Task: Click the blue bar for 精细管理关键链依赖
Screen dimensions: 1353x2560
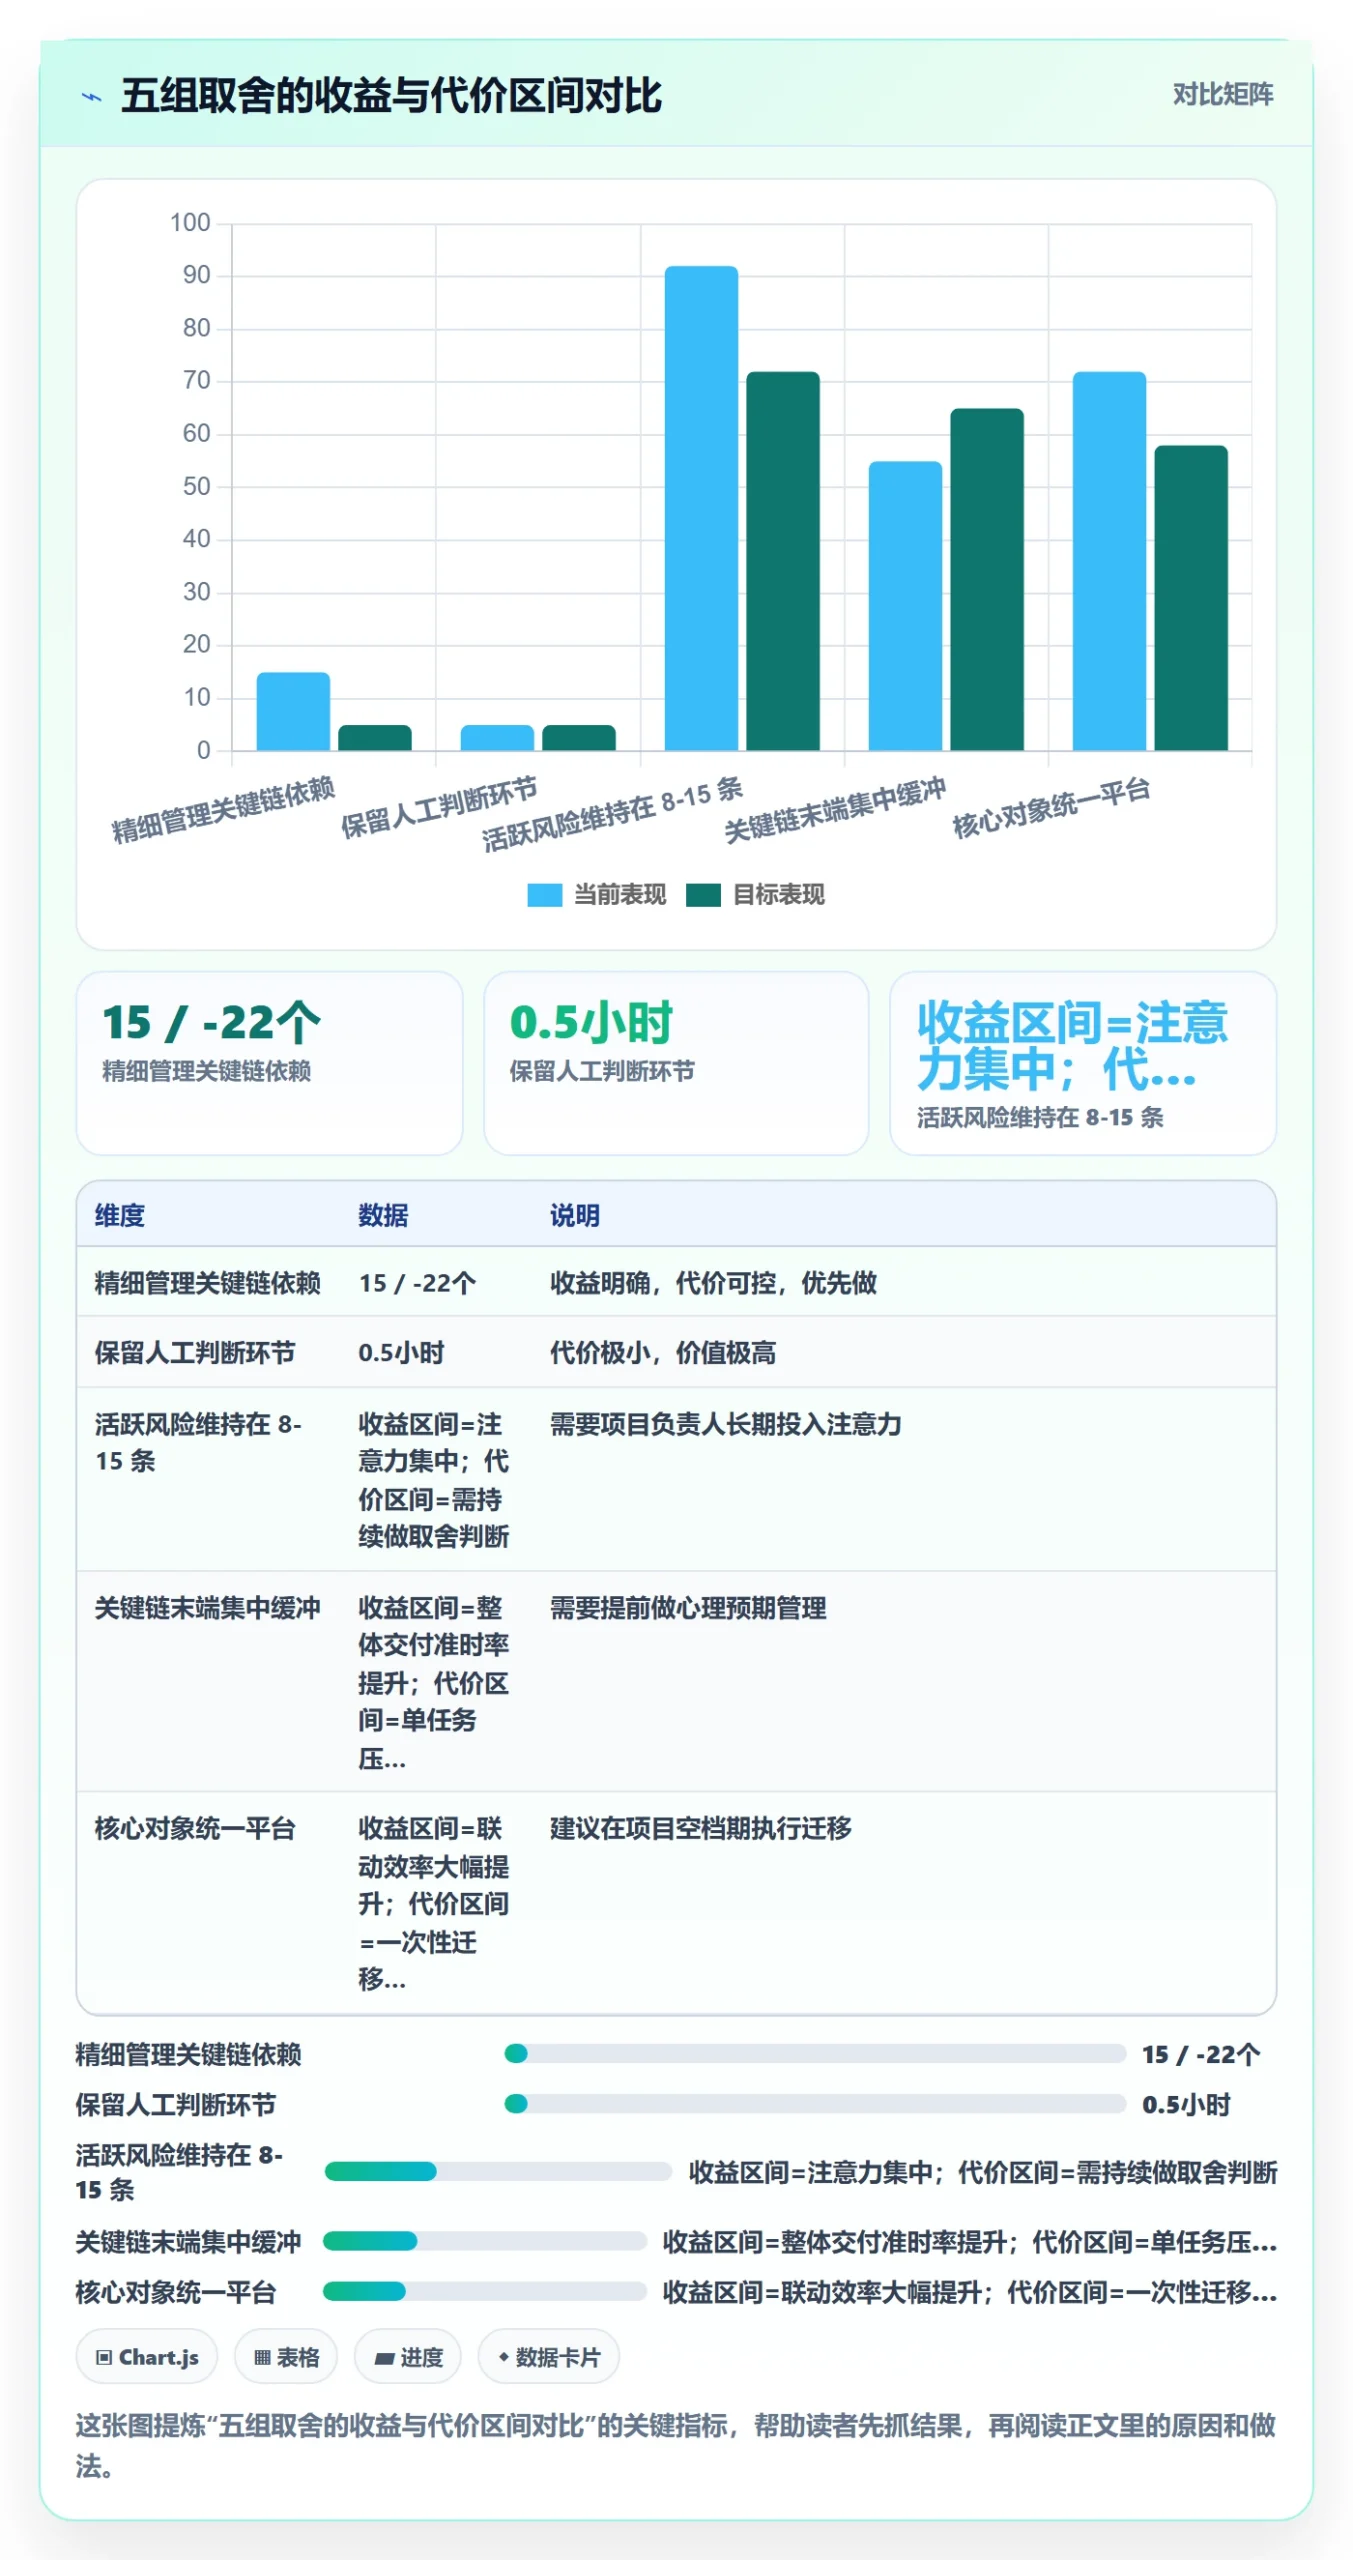Action: click(293, 711)
